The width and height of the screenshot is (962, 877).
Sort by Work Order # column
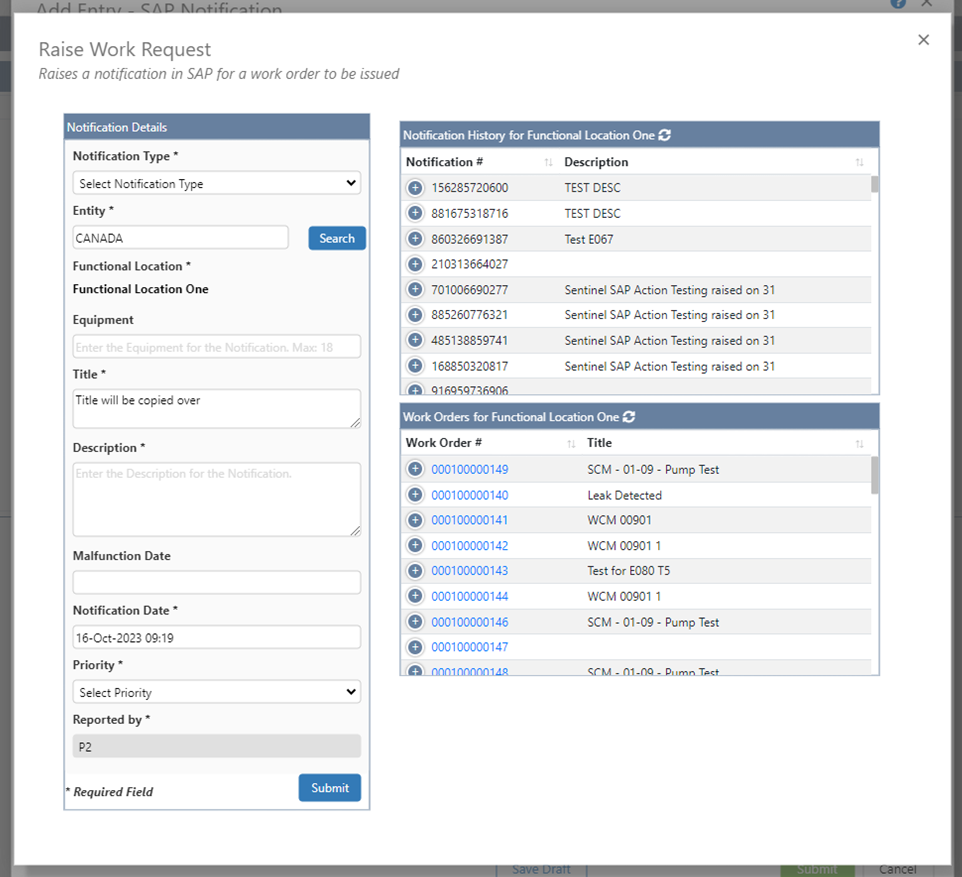tap(571, 443)
